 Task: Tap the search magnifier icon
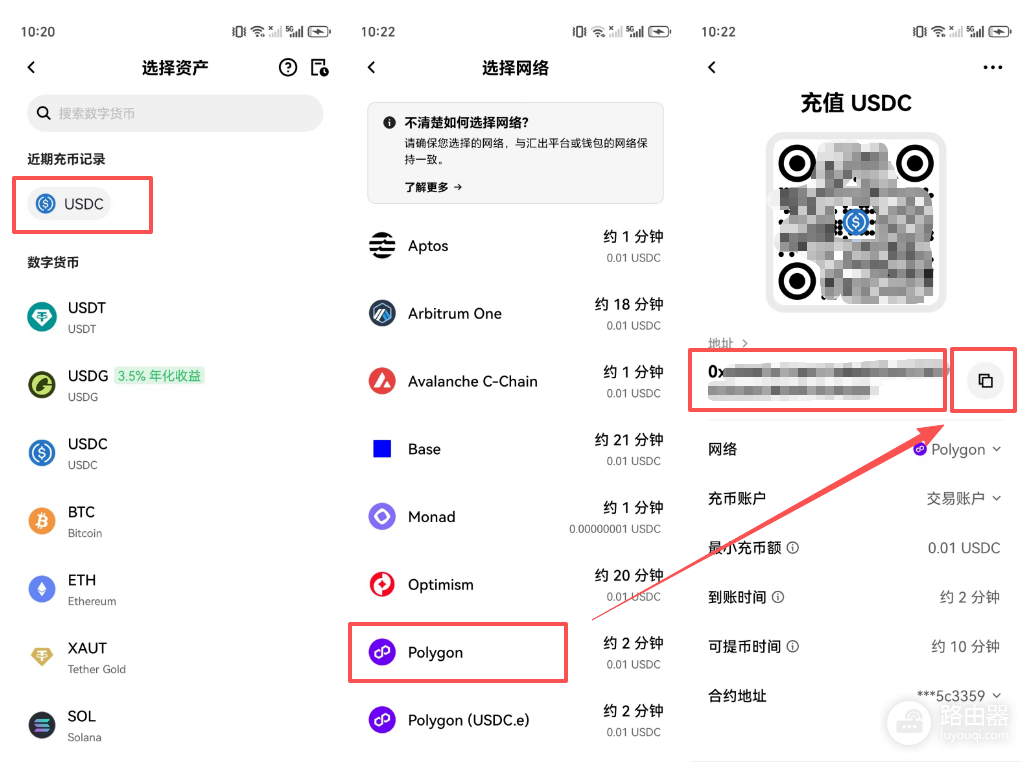[x=44, y=113]
